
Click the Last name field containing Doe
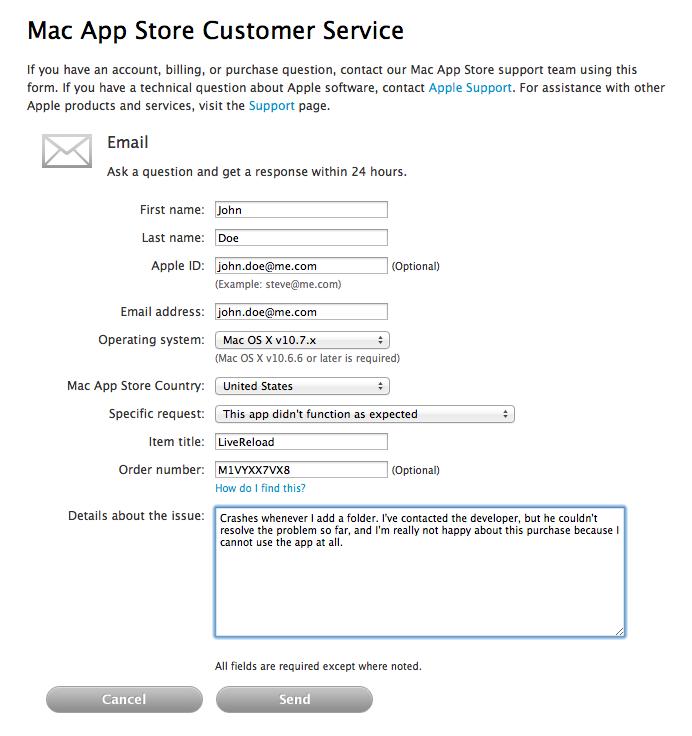click(301, 238)
